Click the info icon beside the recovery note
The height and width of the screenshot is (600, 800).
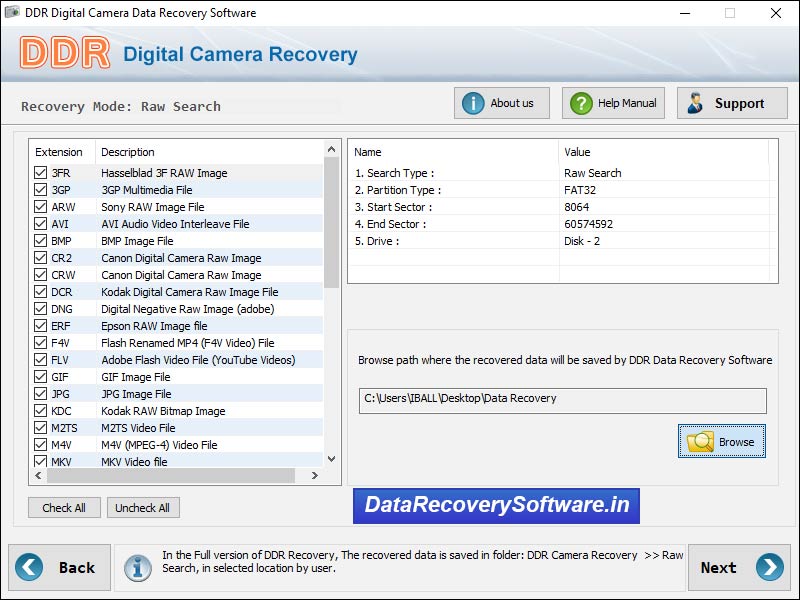point(137,567)
